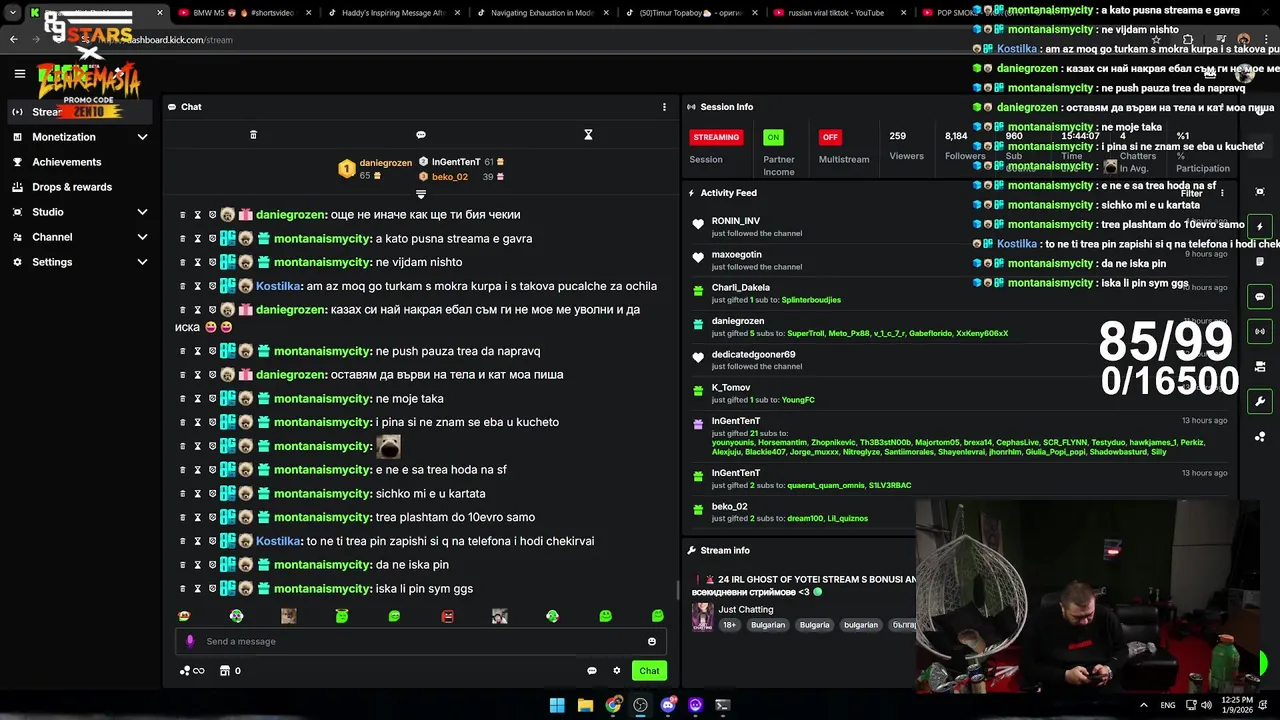Insert the dog photo emote

click(289, 616)
